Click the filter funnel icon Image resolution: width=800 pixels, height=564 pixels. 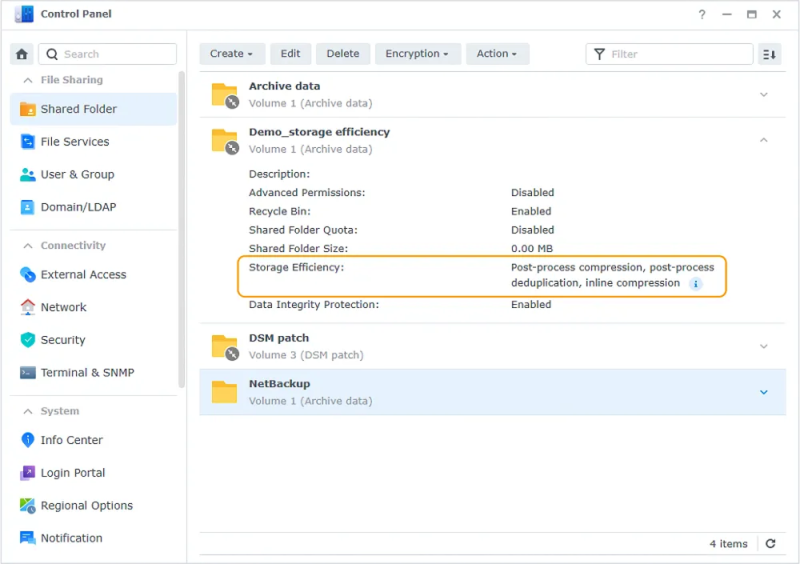coord(599,54)
